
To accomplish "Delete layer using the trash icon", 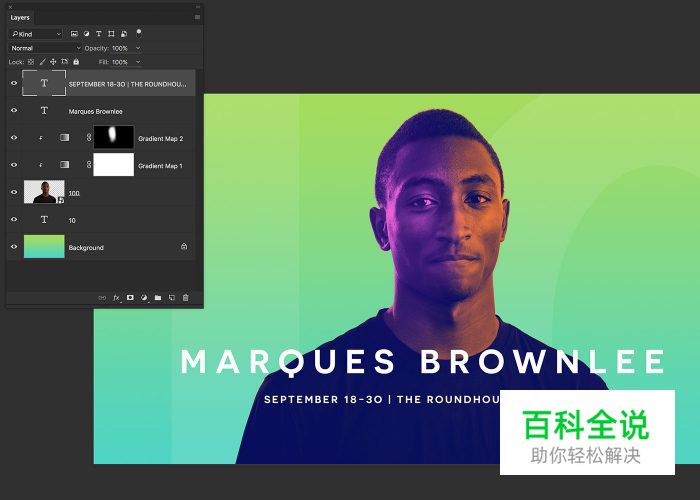I will click(185, 297).
